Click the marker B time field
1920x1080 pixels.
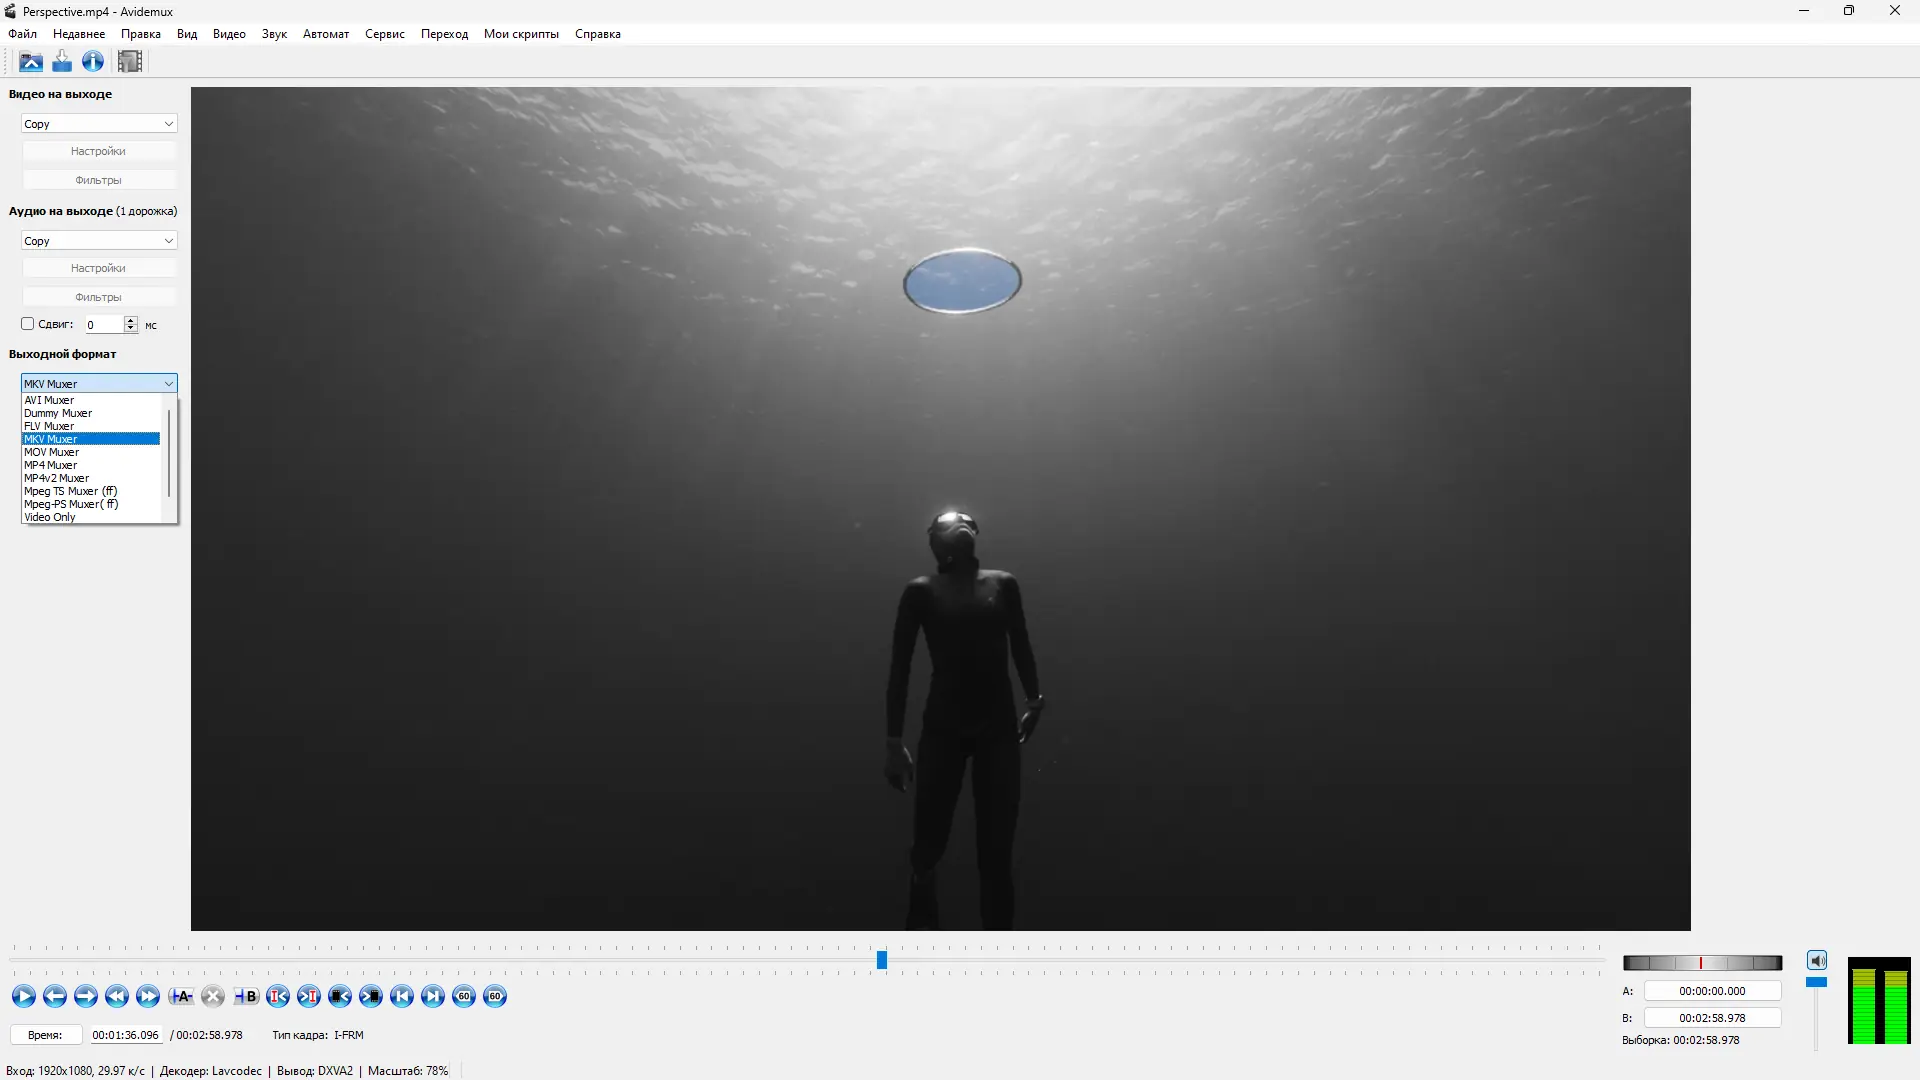point(1712,1018)
